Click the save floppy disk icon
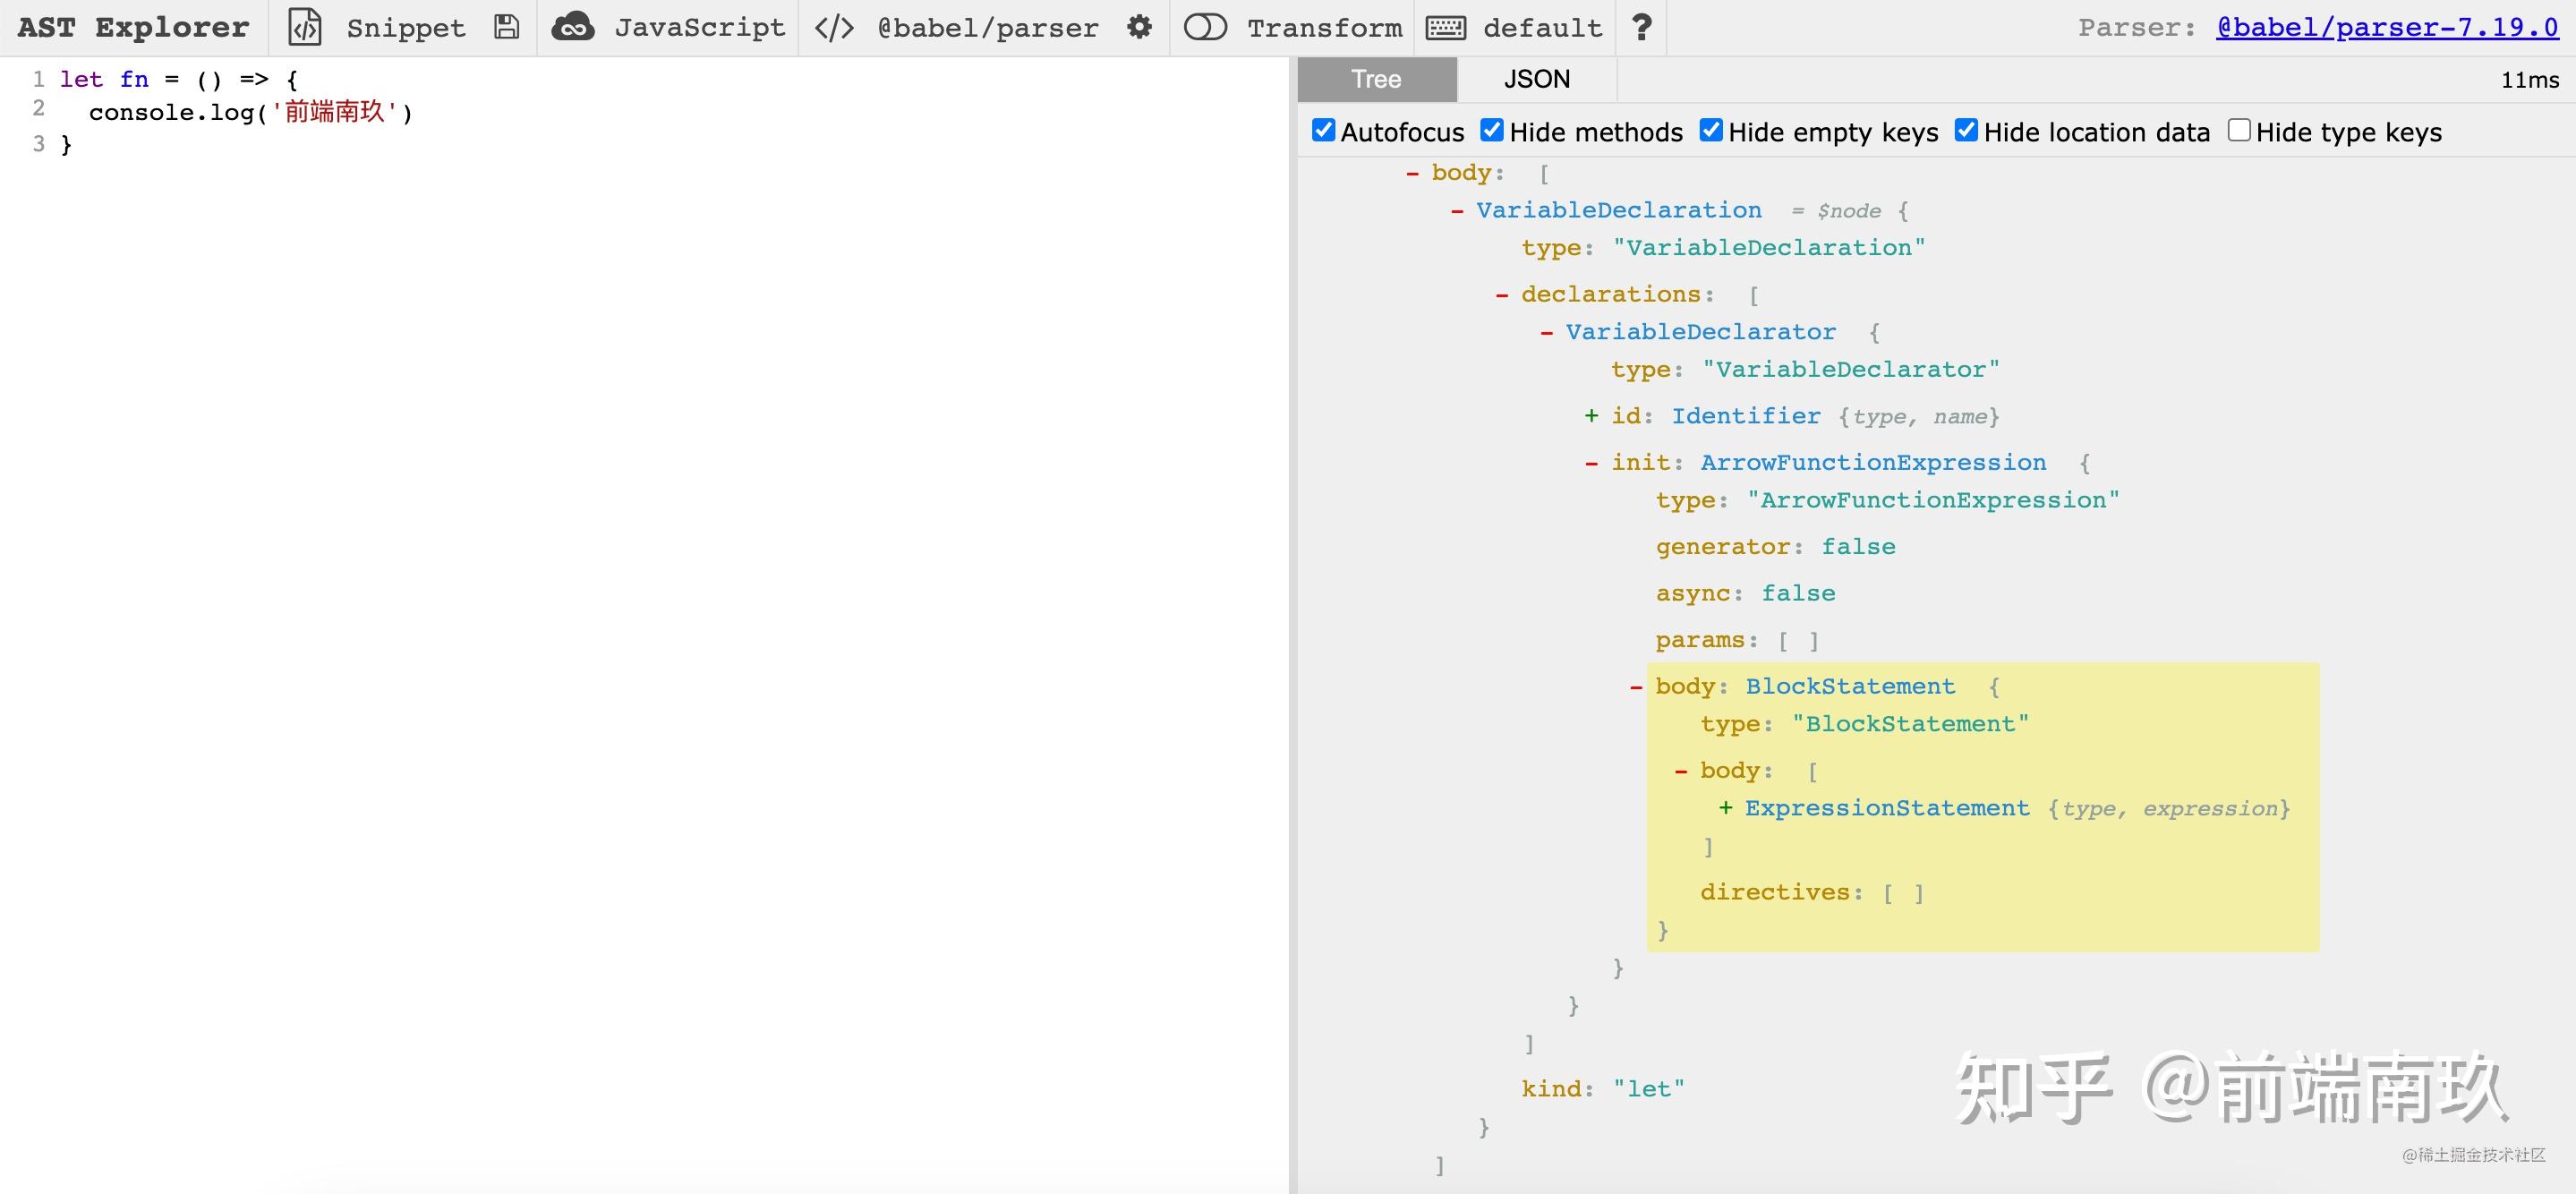This screenshot has width=2576, height=1194. tap(507, 27)
